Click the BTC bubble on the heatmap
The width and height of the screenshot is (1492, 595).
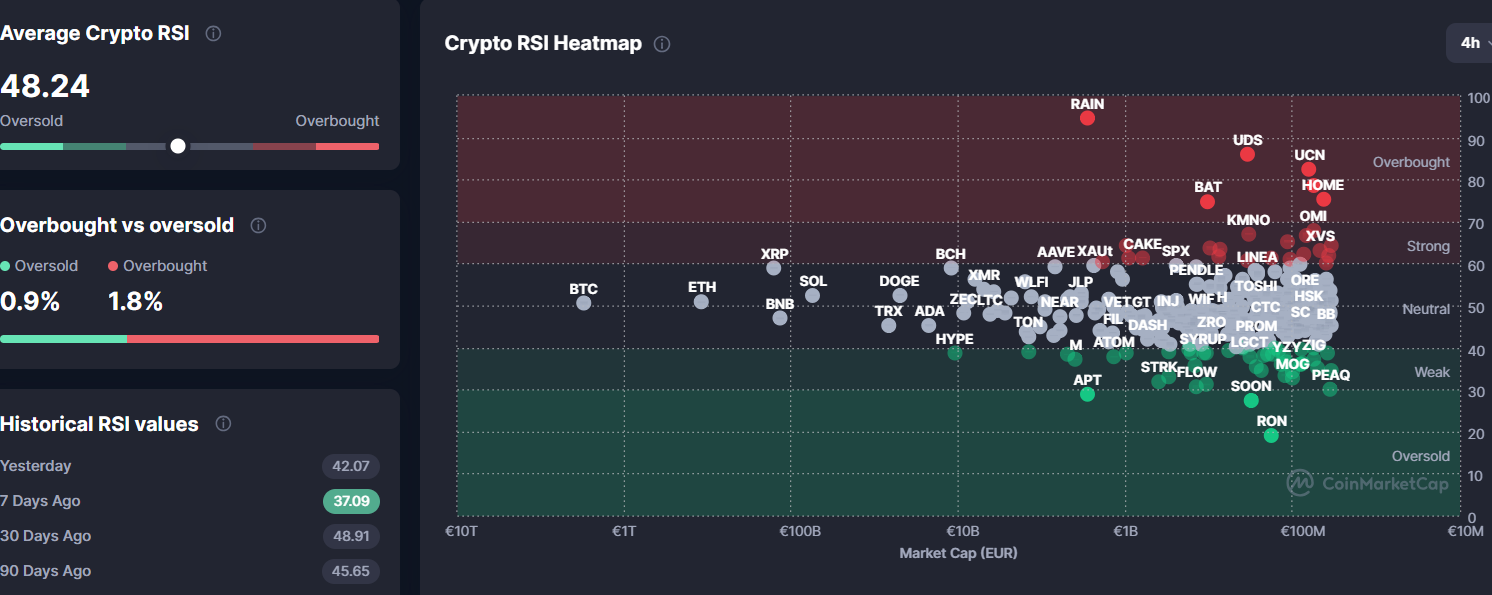(584, 302)
